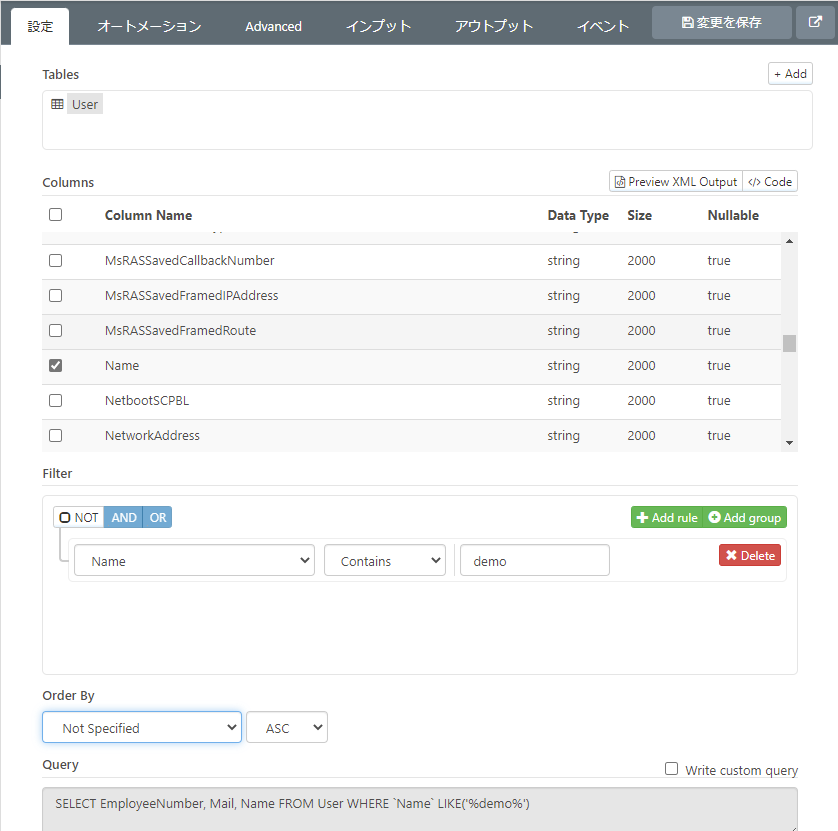Check the MsRASSavedFramedIPAddress column checkbox
This screenshot has width=838, height=831.
[x=56, y=296]
